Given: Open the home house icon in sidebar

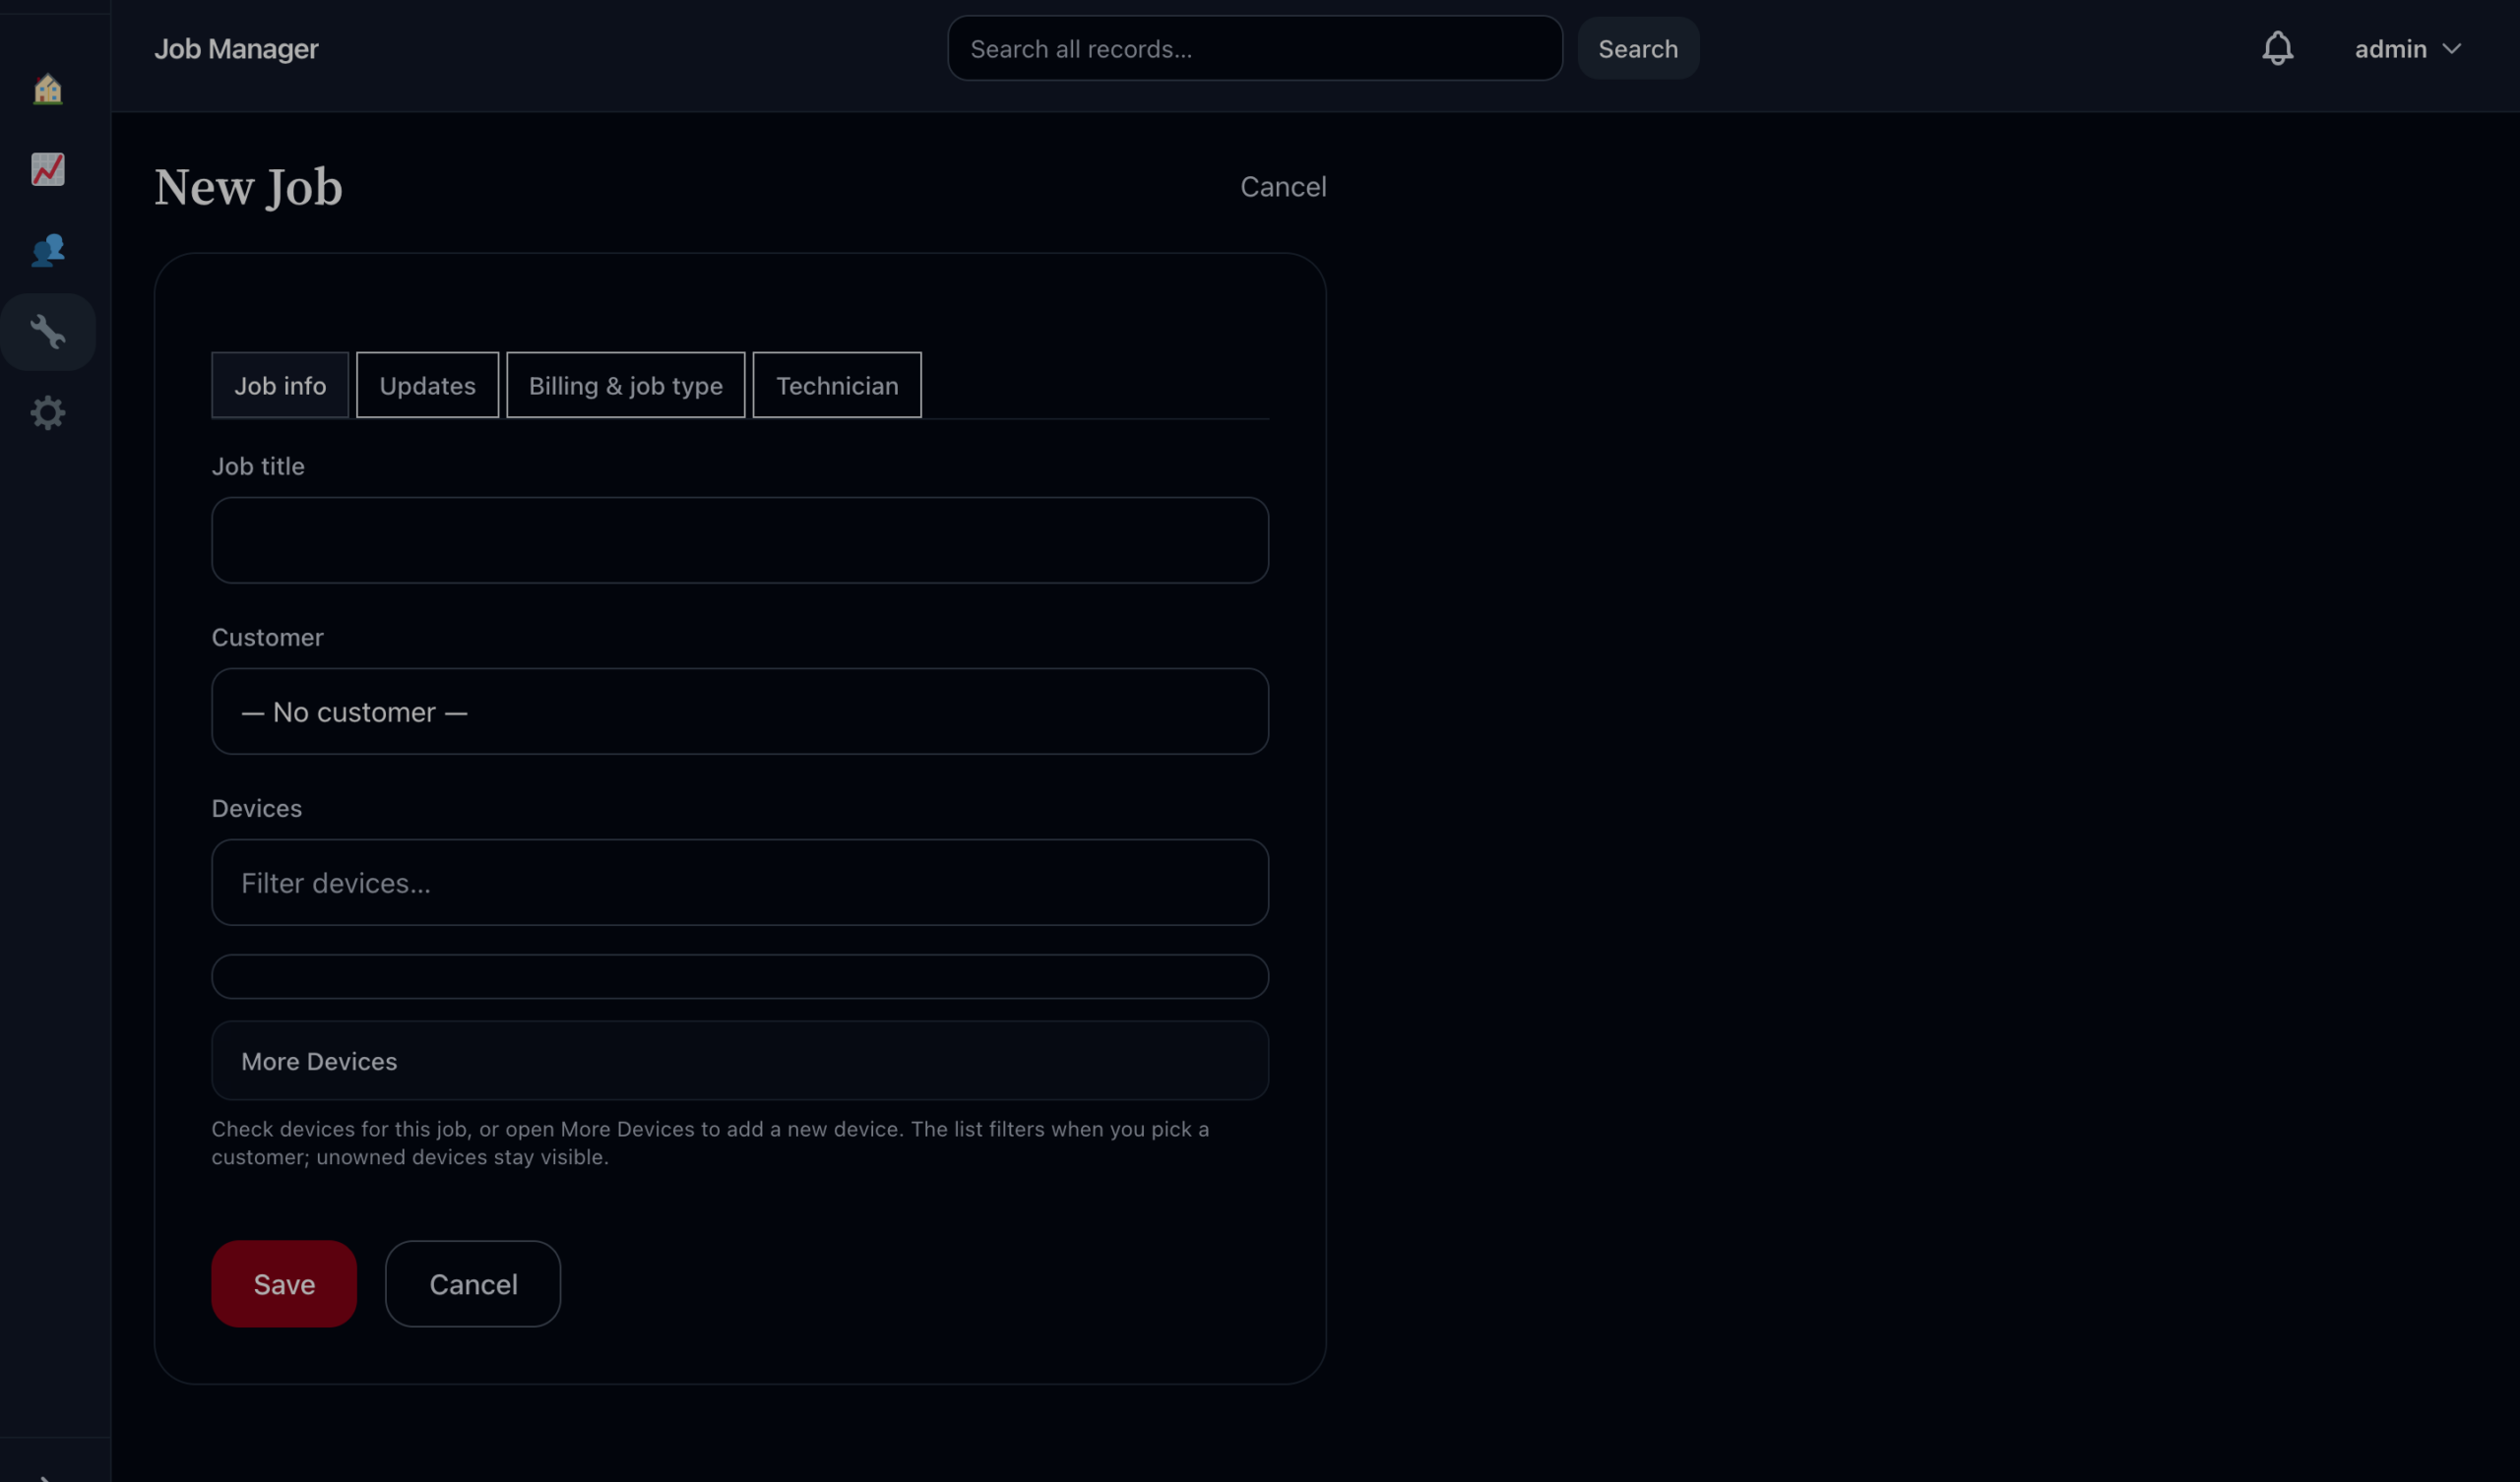Looking at the screenshot, I should (x=48, y=90).
